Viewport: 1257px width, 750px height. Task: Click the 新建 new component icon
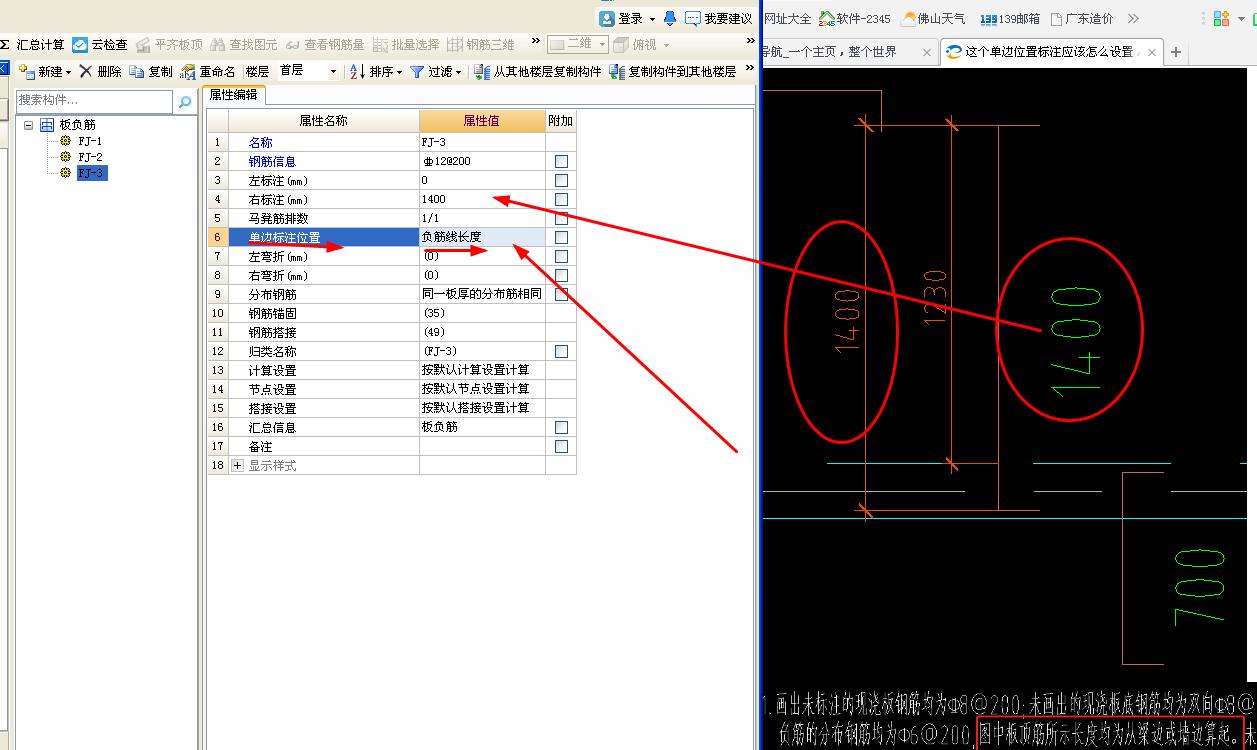pyautogui.click(x=27, y=71)
